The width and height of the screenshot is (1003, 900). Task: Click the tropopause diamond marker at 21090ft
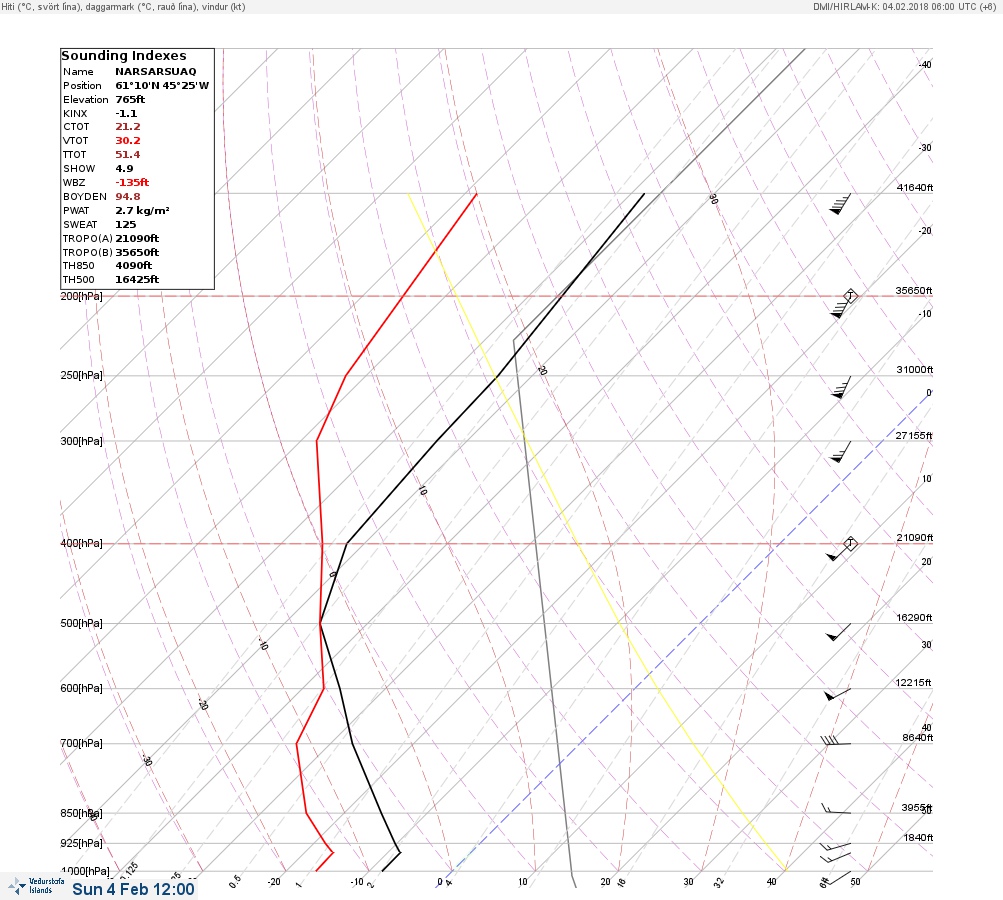coord(850,544)
